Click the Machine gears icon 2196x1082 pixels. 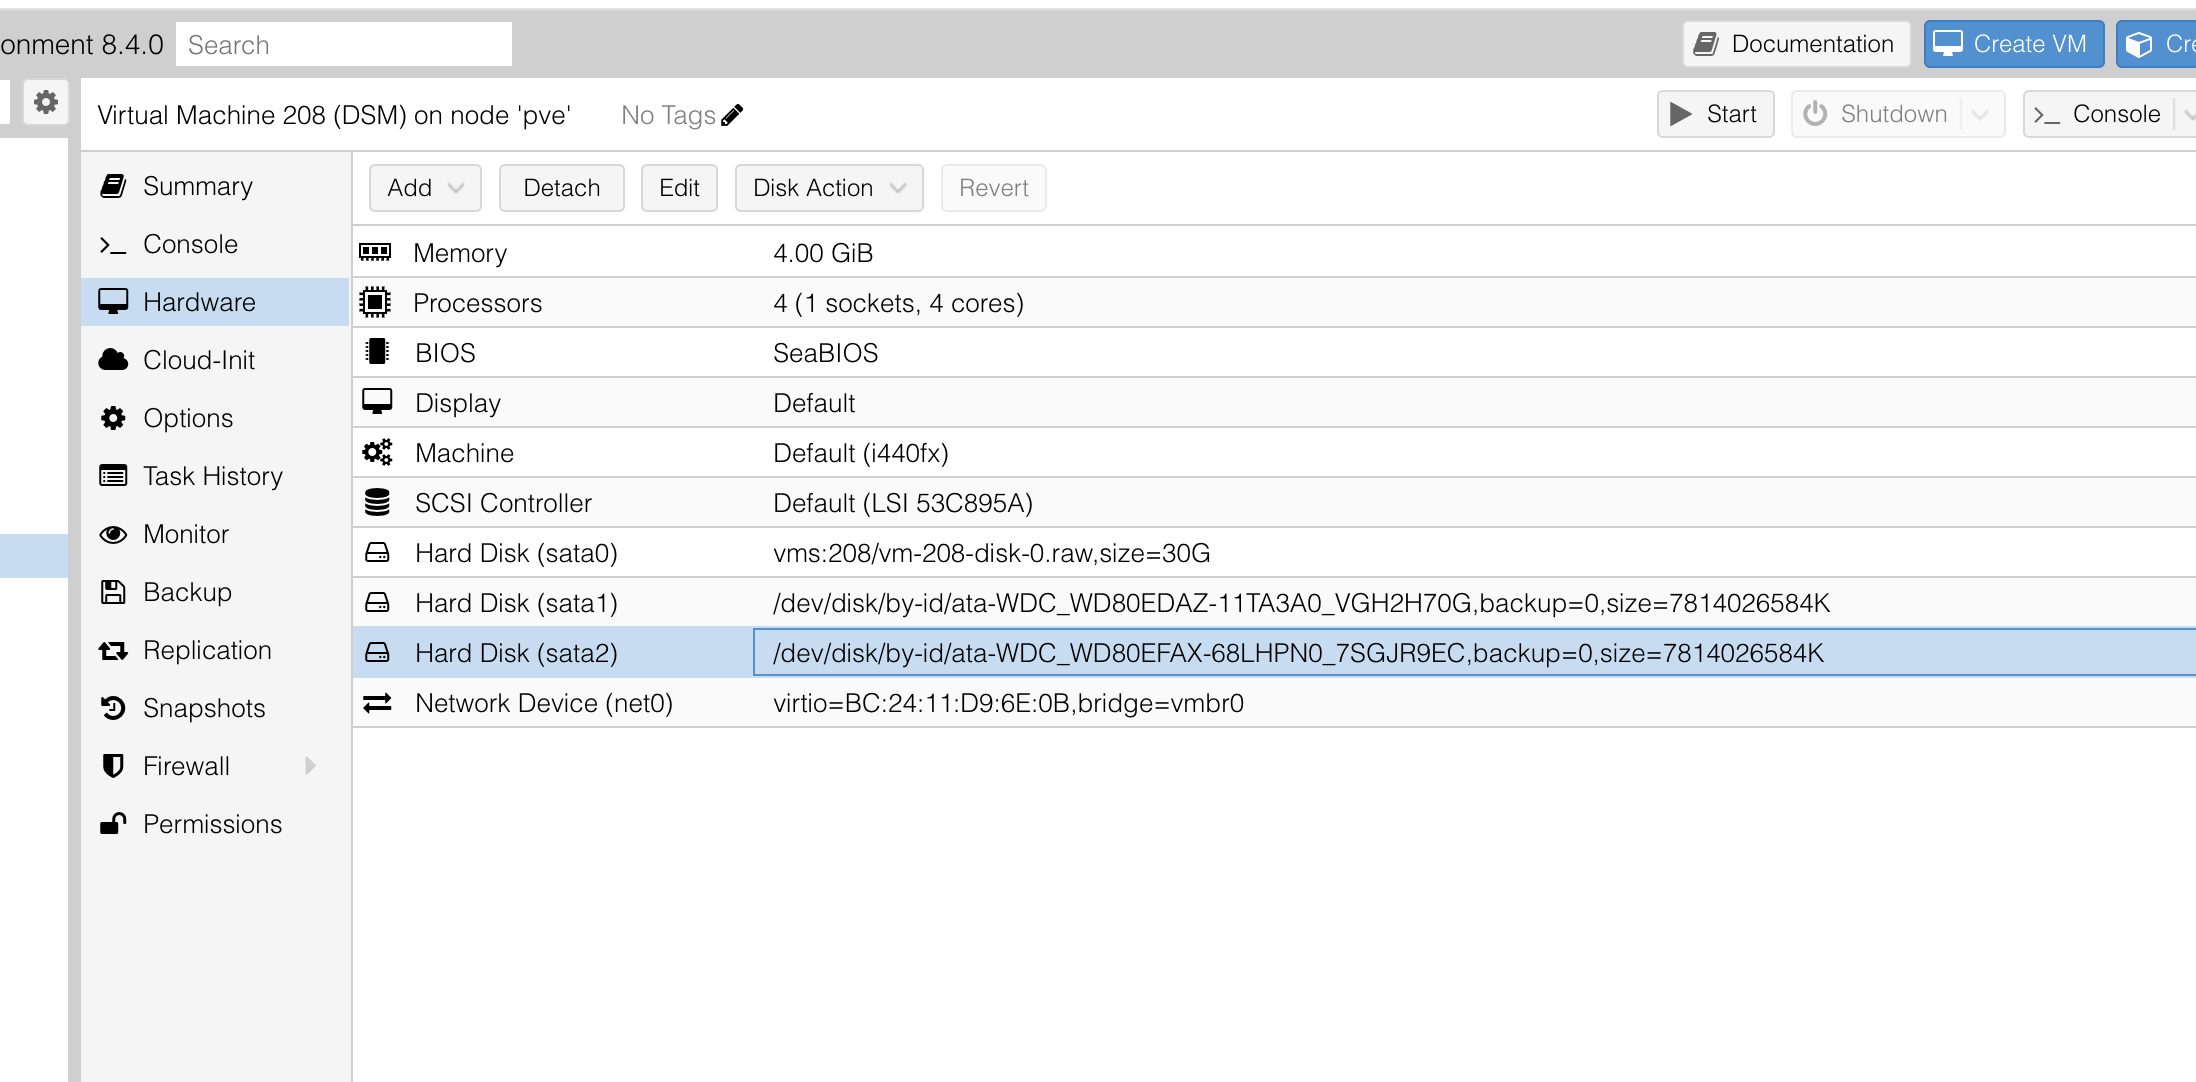tap(377, 453)
